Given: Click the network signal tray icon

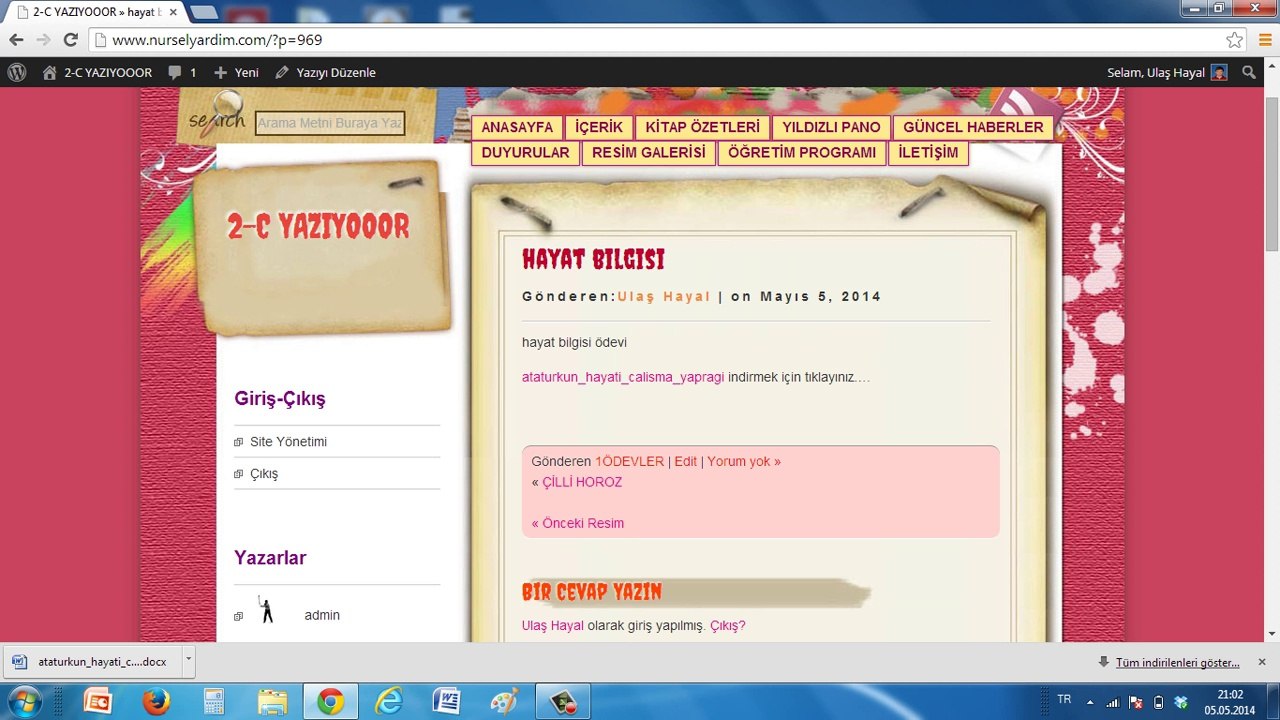Looking at the screenshot, I should tap(1113, 702).
